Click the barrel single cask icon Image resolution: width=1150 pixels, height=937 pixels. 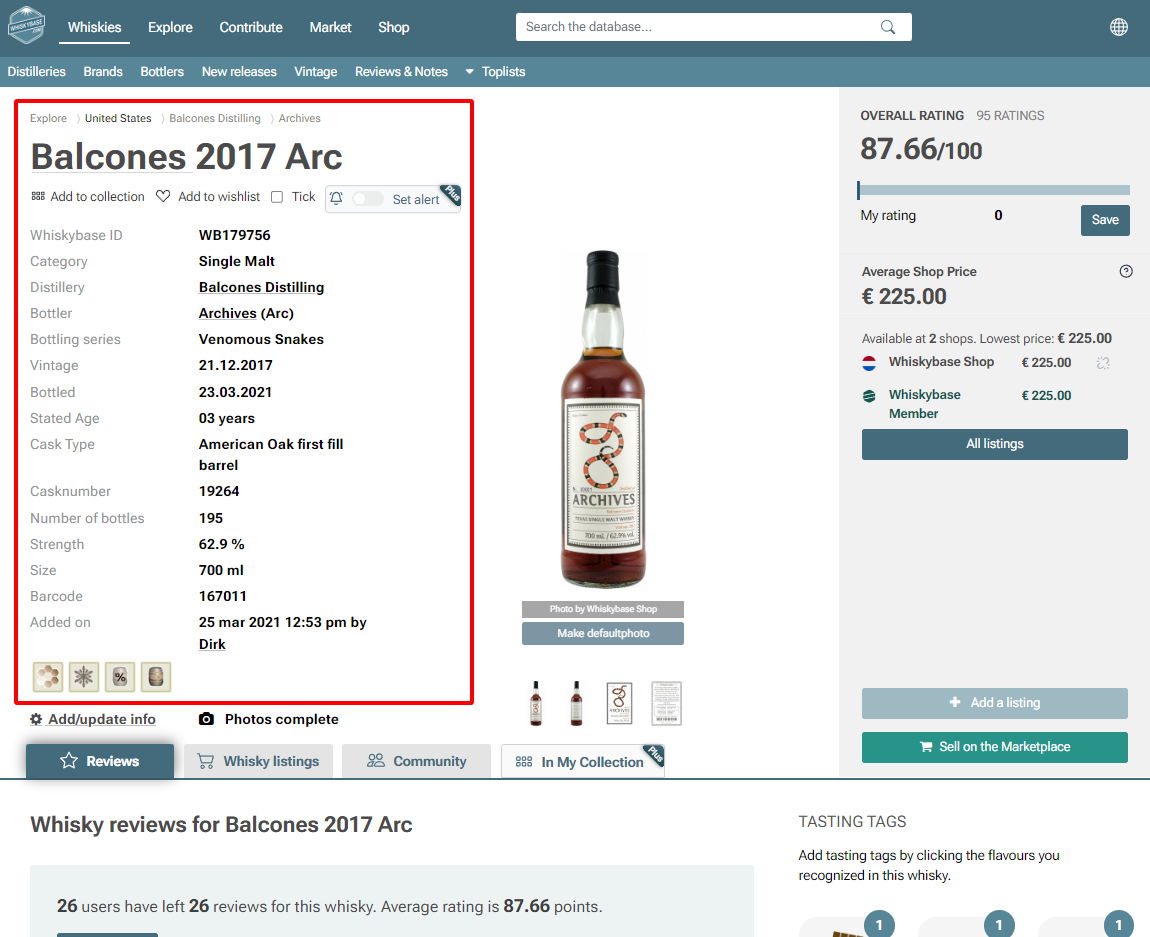point(155,677)
